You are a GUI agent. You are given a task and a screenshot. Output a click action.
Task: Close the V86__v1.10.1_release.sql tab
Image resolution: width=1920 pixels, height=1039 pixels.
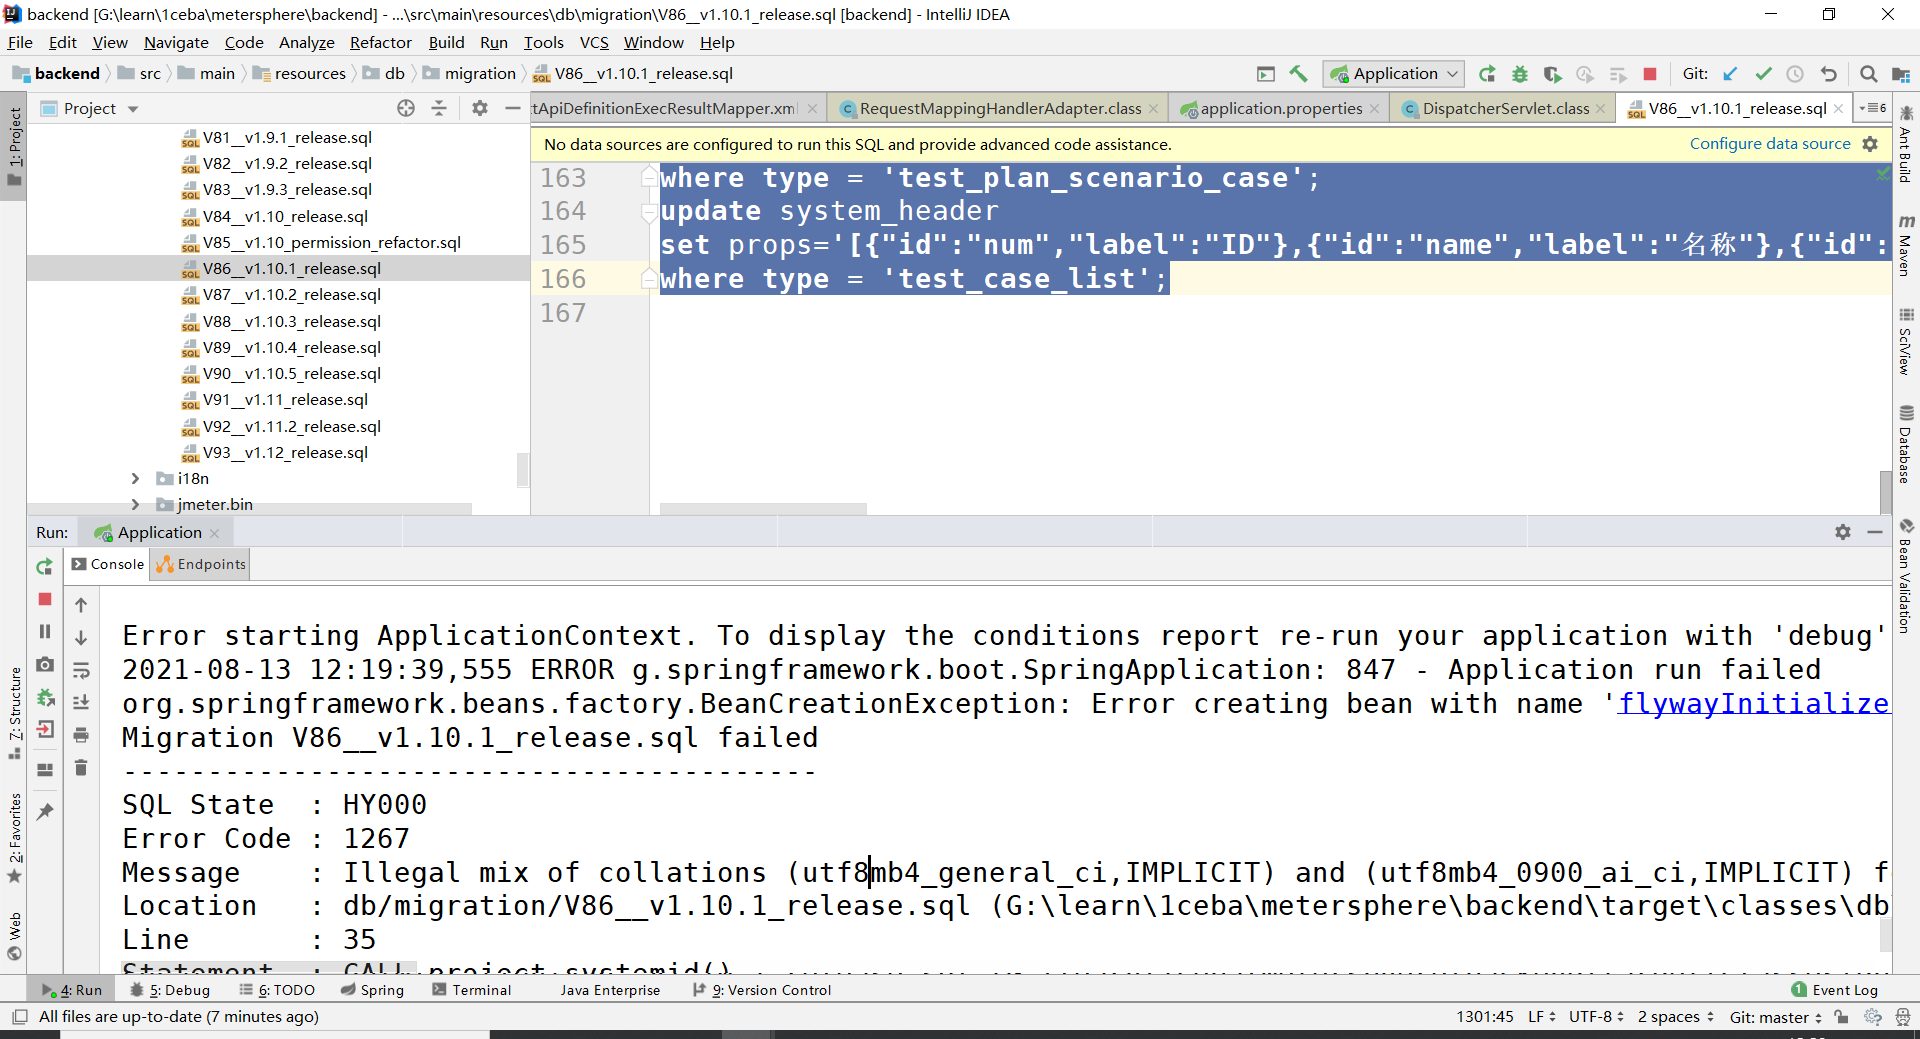pyautogui.click(x=1838, y=108)
